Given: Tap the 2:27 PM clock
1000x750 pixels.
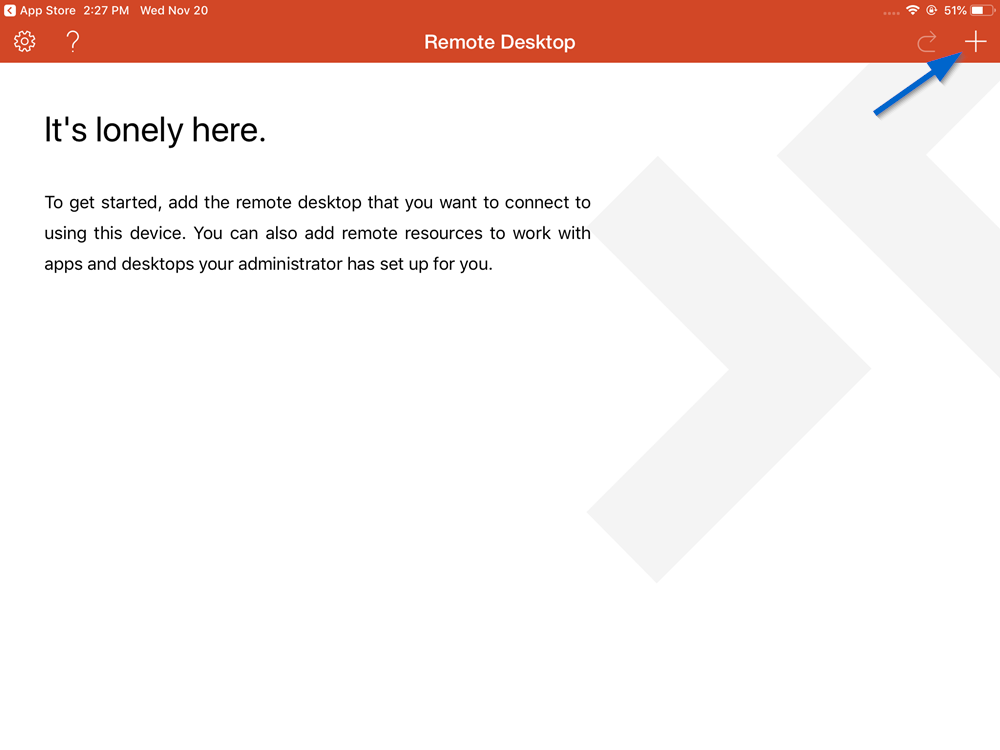Looking at the screenshot, I should [x=106, y=10].
